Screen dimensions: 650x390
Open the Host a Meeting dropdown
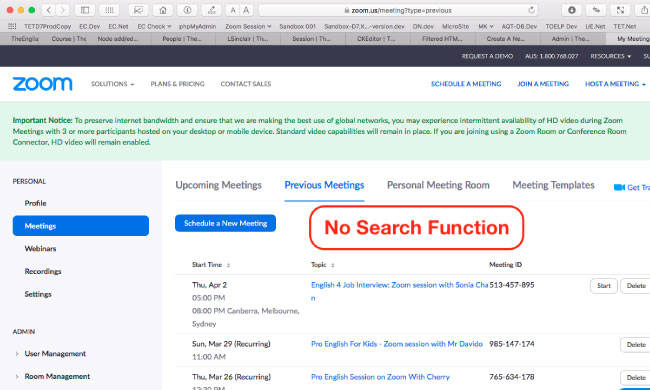tap(615, 84)
